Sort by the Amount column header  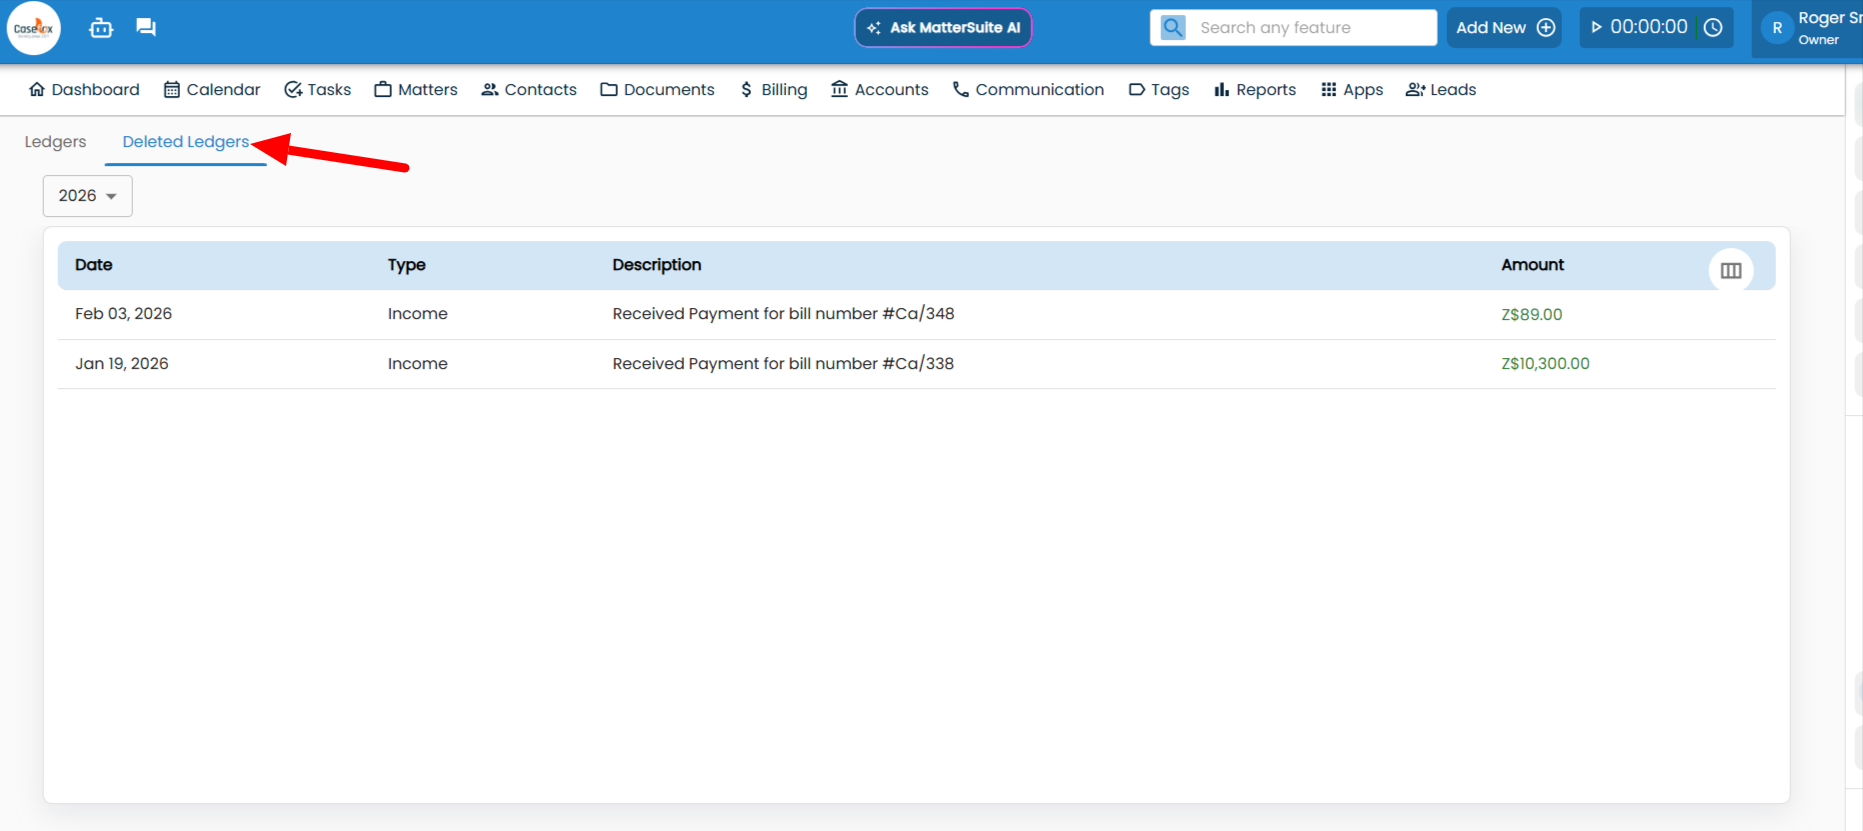[1532, 265]
